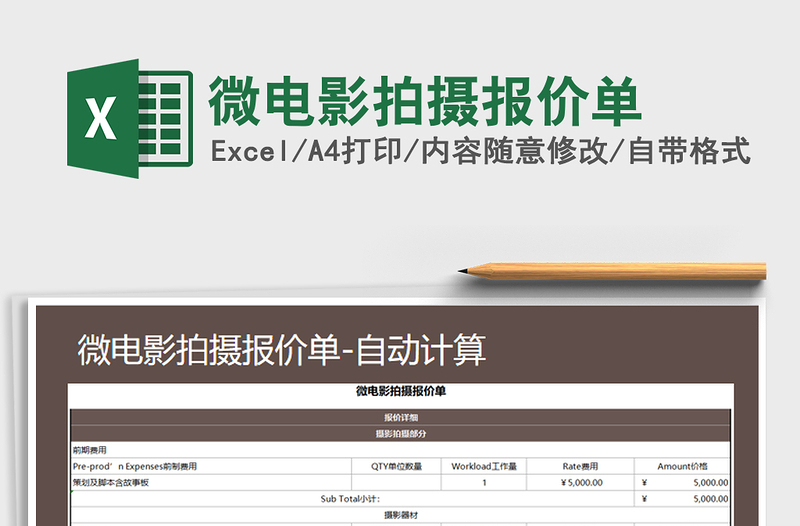Select the Sub Total amount 5,000.00 cell

point(683,499)
